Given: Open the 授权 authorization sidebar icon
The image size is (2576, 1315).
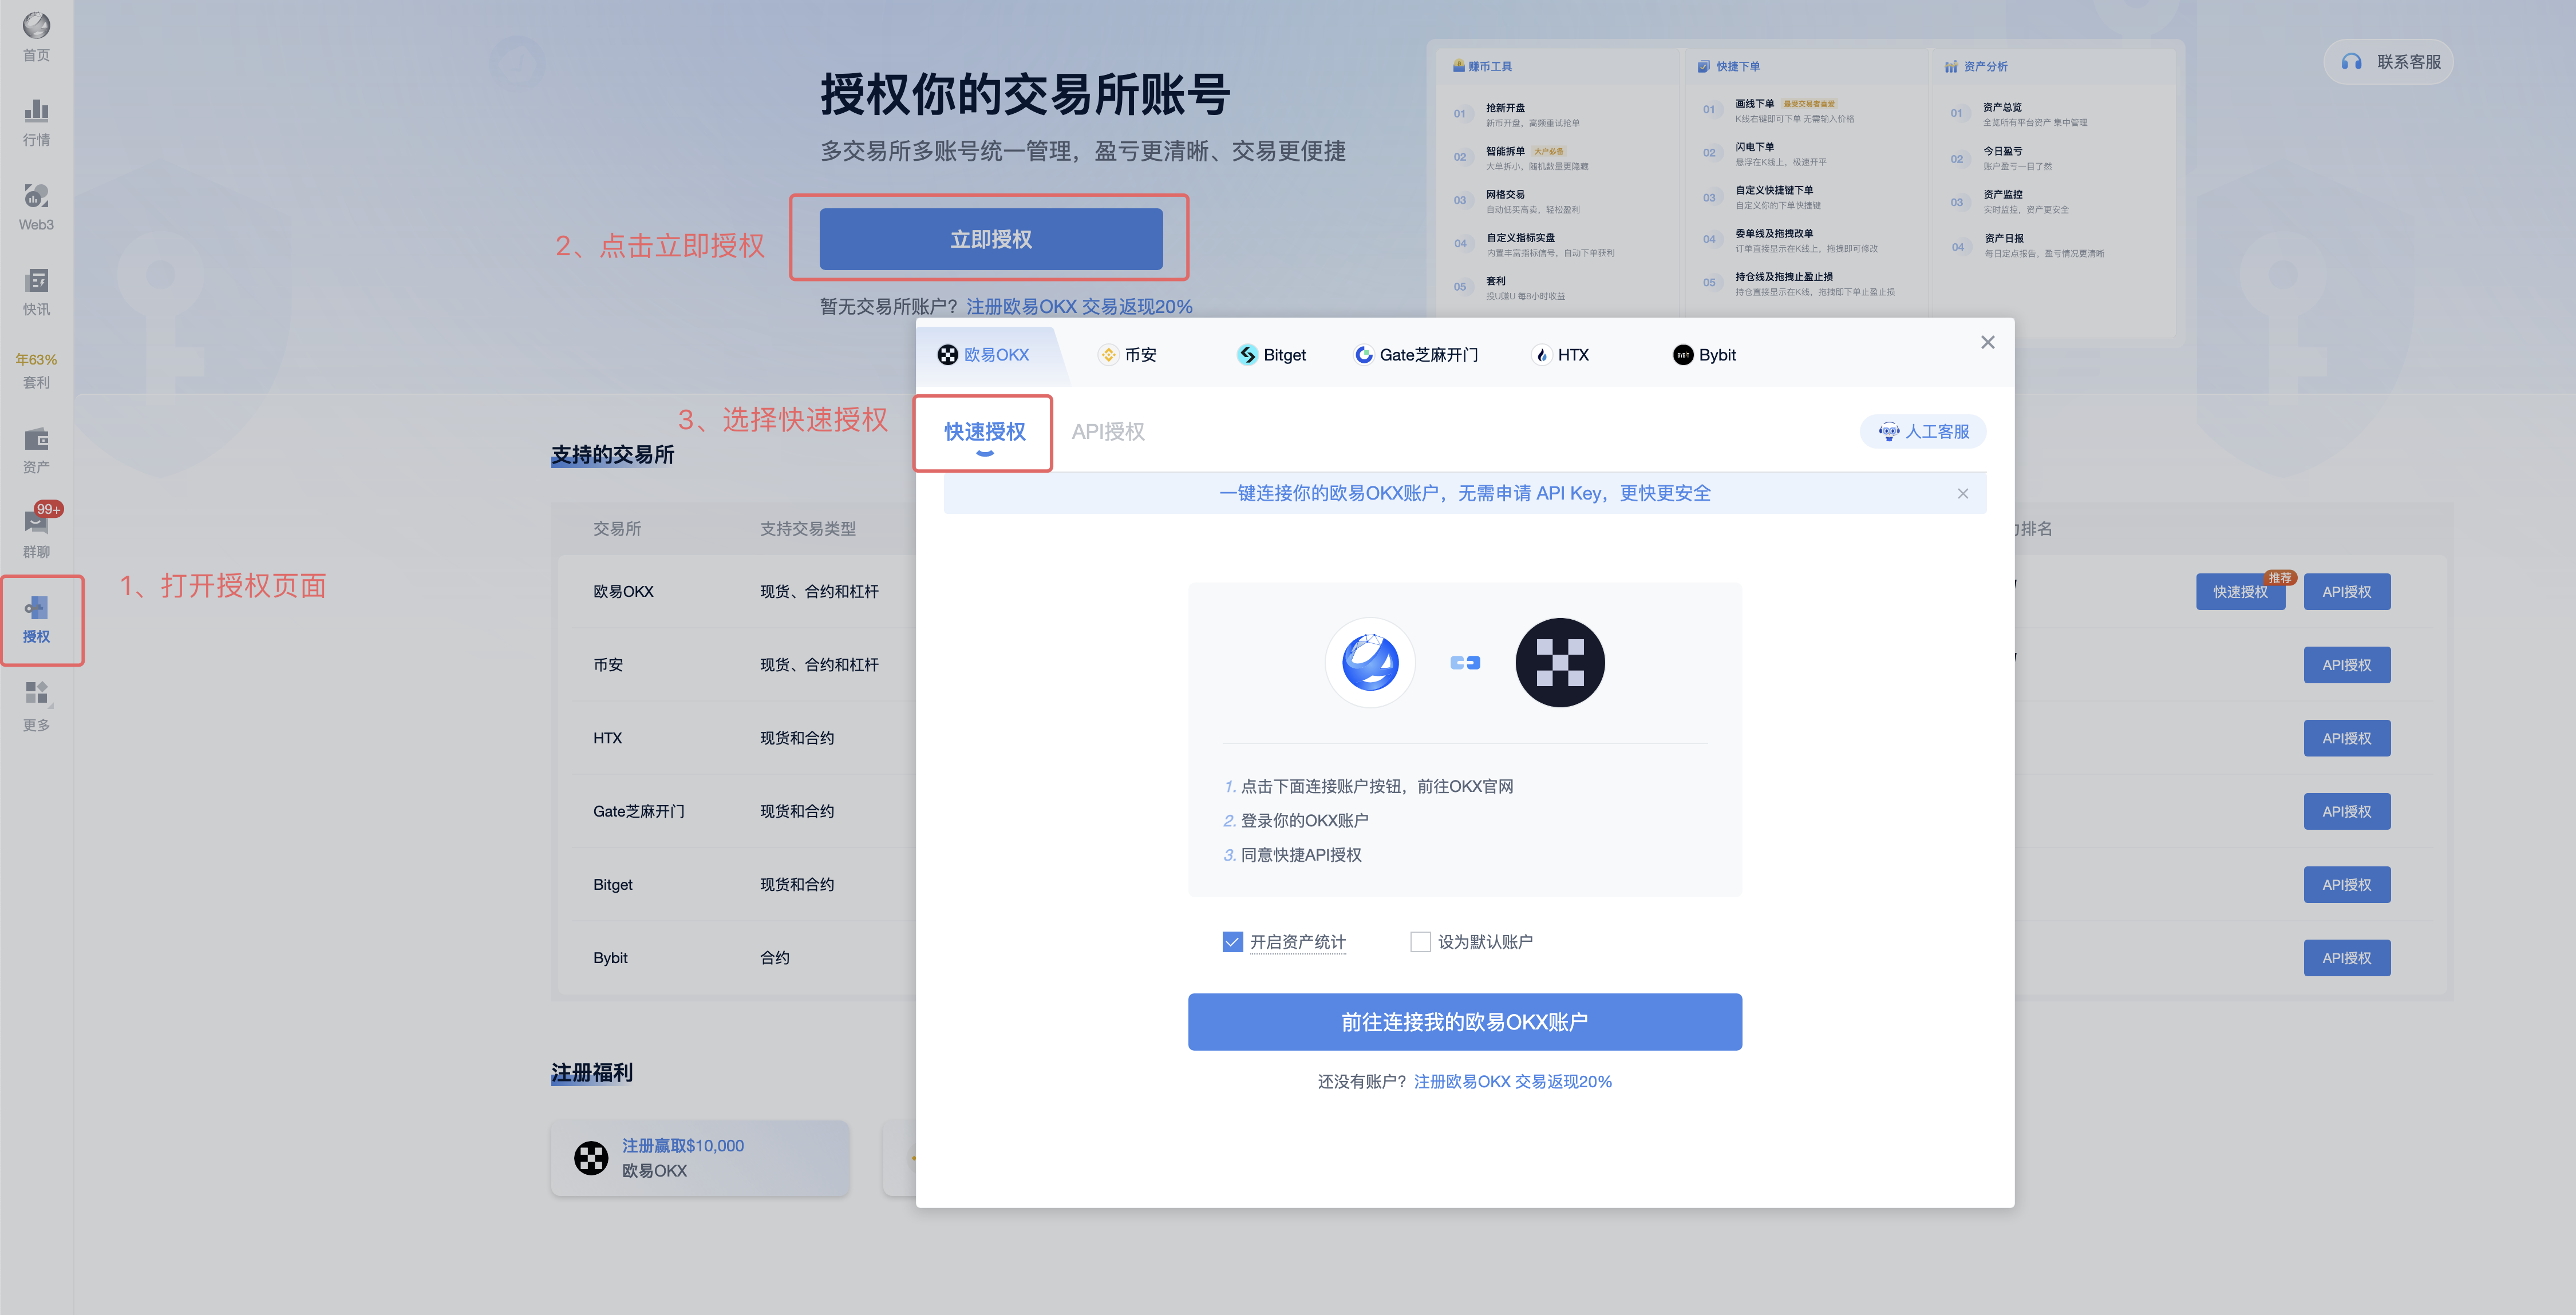Looking at the screenshot, I should [36, 618].
